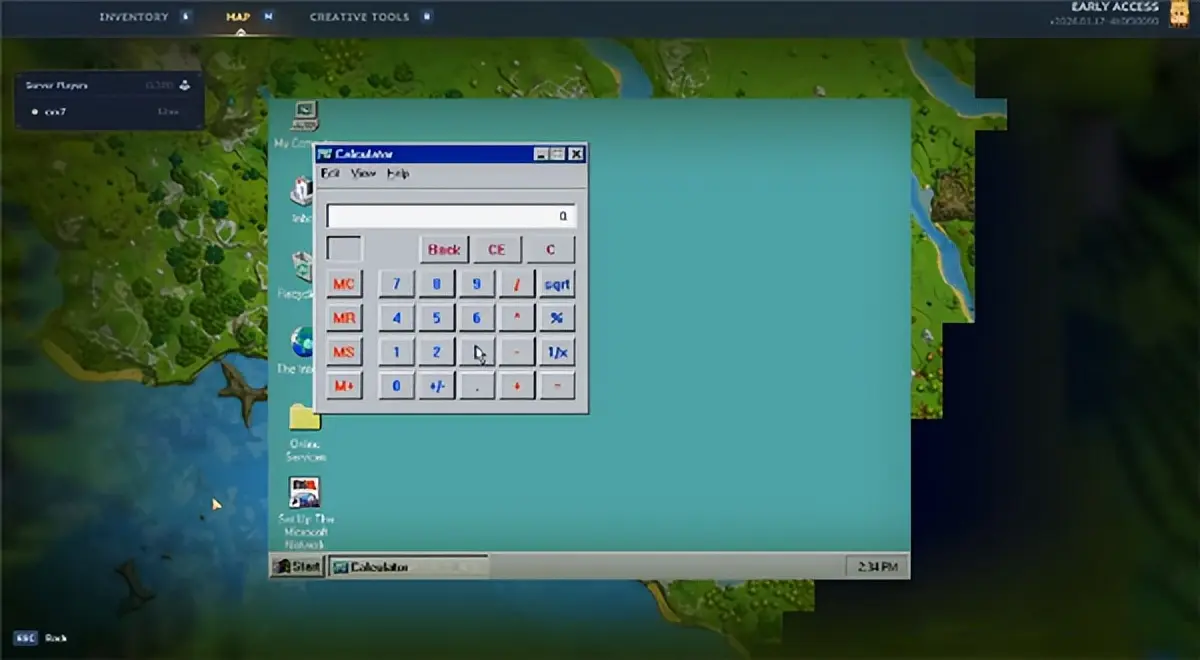
Task: Click the Windows Start button
Action: 298,567
